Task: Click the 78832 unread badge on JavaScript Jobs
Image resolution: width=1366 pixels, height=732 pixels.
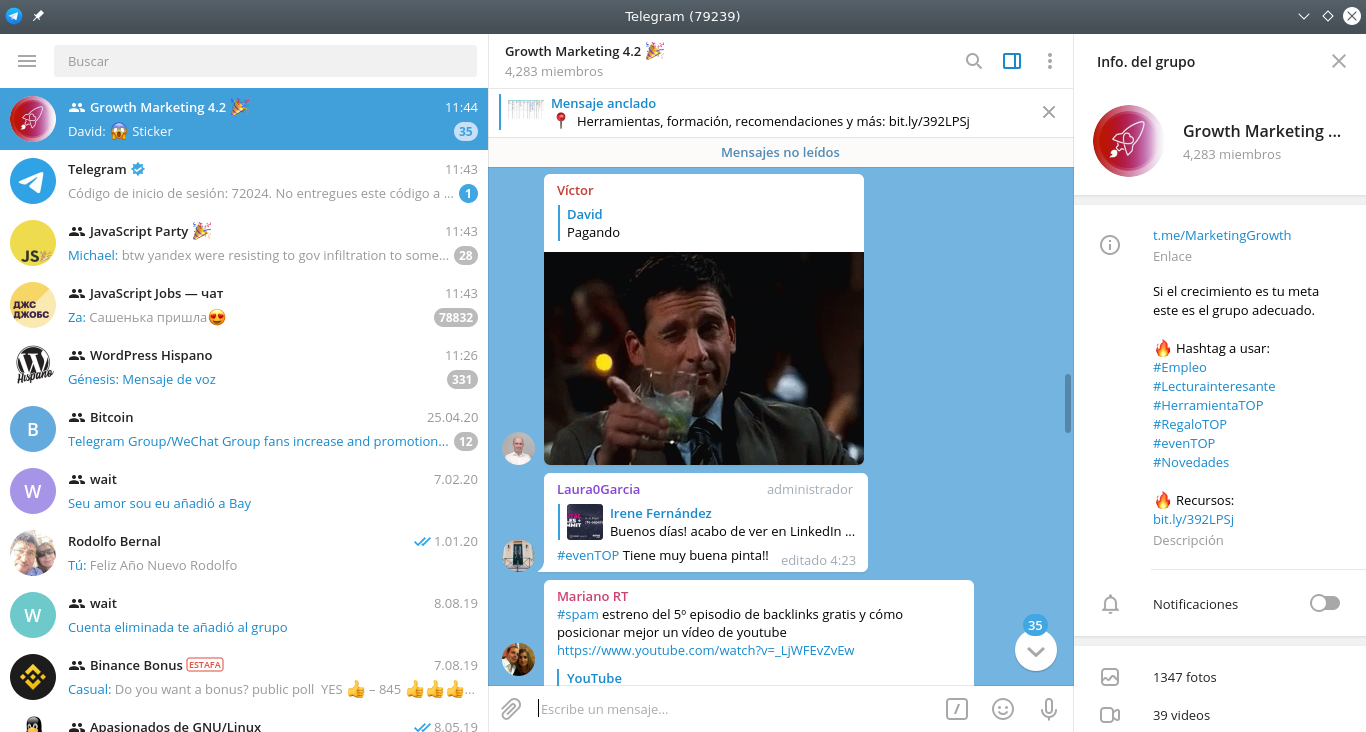Action: click(455, 317)
